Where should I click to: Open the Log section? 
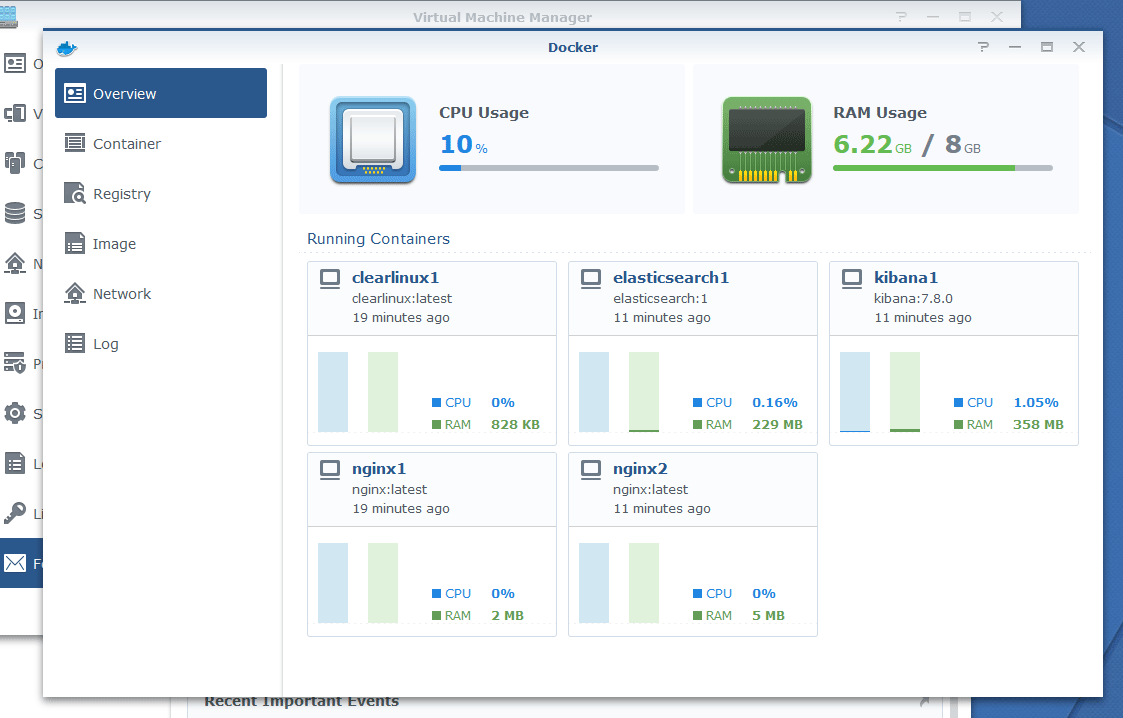click(160, 344)
